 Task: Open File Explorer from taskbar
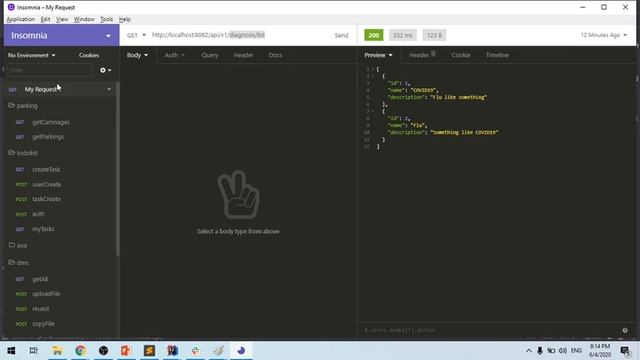click(57, 351)
